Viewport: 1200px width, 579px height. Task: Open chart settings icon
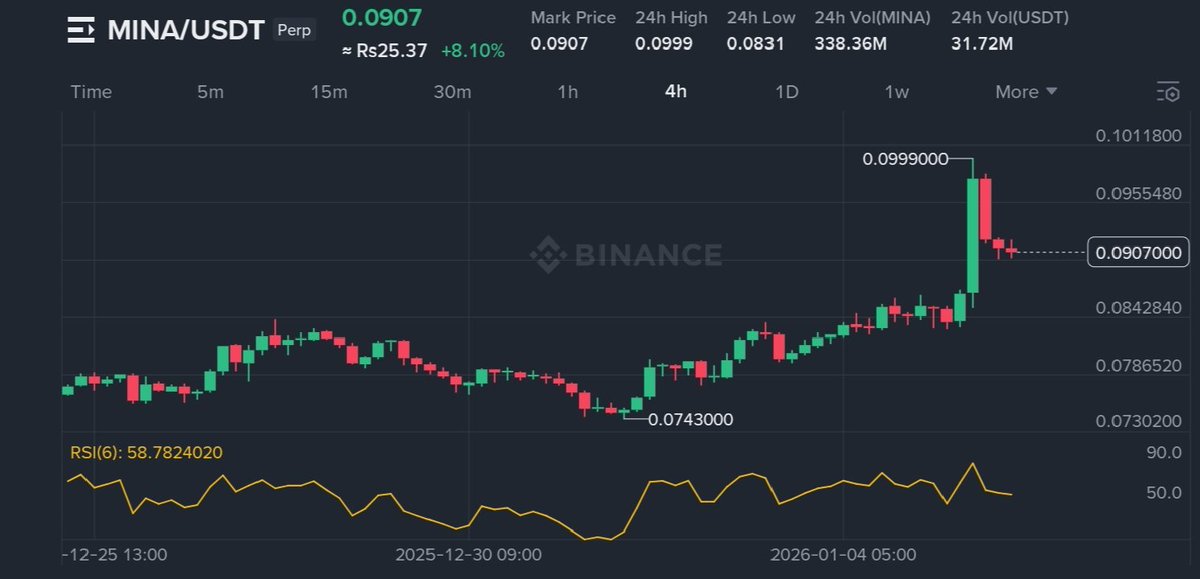point(1167,92)
